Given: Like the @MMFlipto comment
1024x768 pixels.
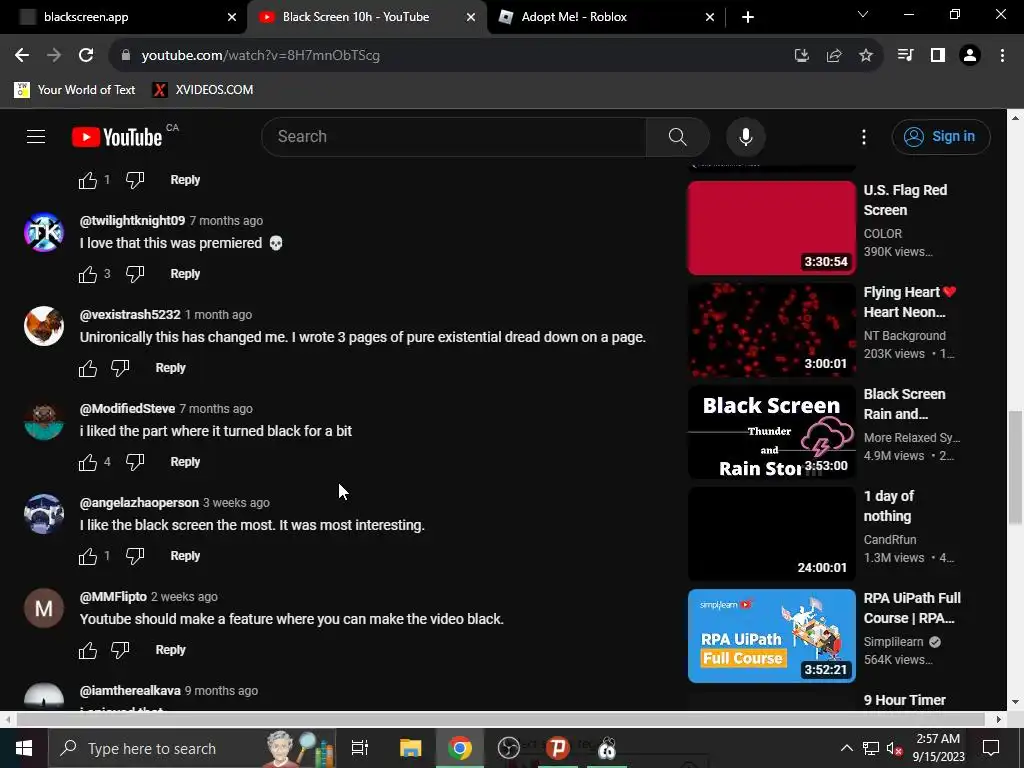Looking at the screenshot, I should pyautogui.click(x=88, y=650).
